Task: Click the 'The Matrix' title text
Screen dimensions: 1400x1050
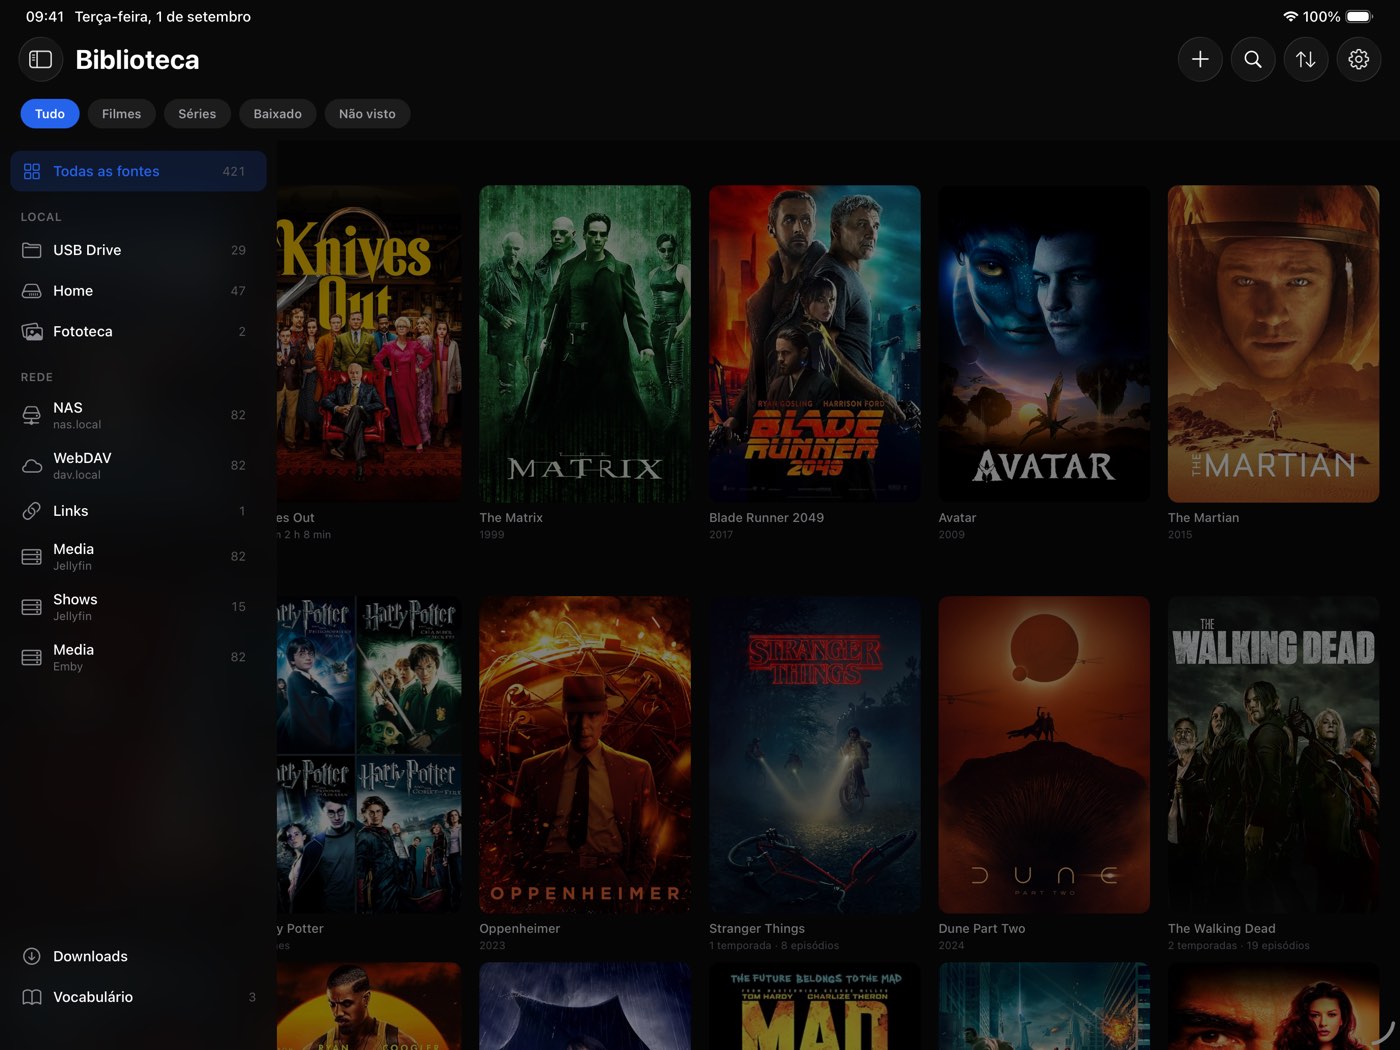Action: (x=511, y=518)
